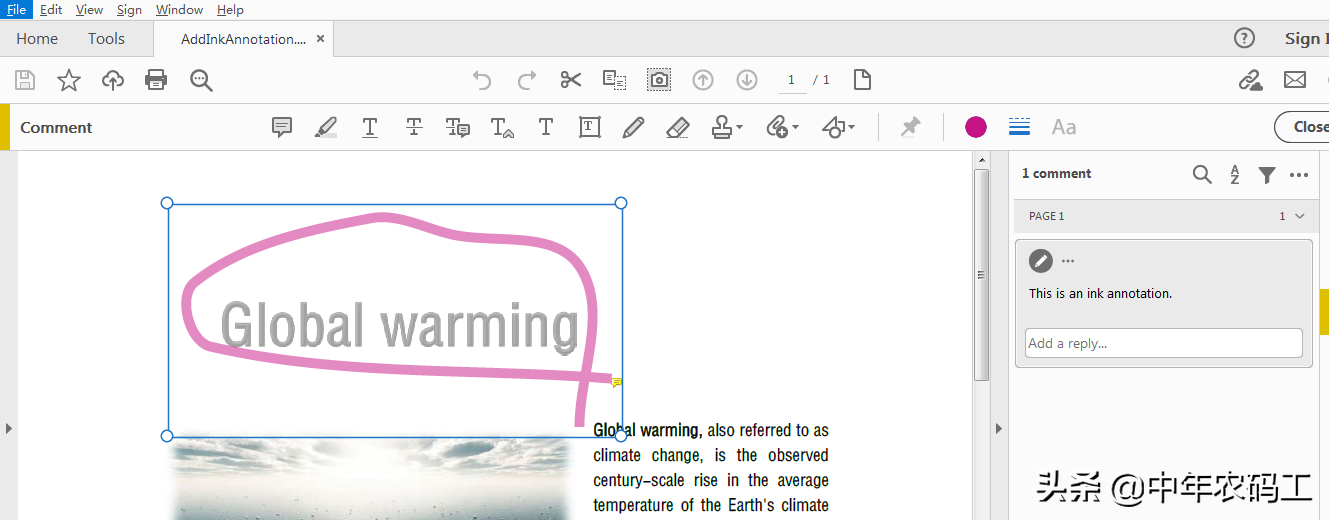Close the Comment toolbar
The width and height of the screenshot is (1329, 520).
click(1303, 127)
